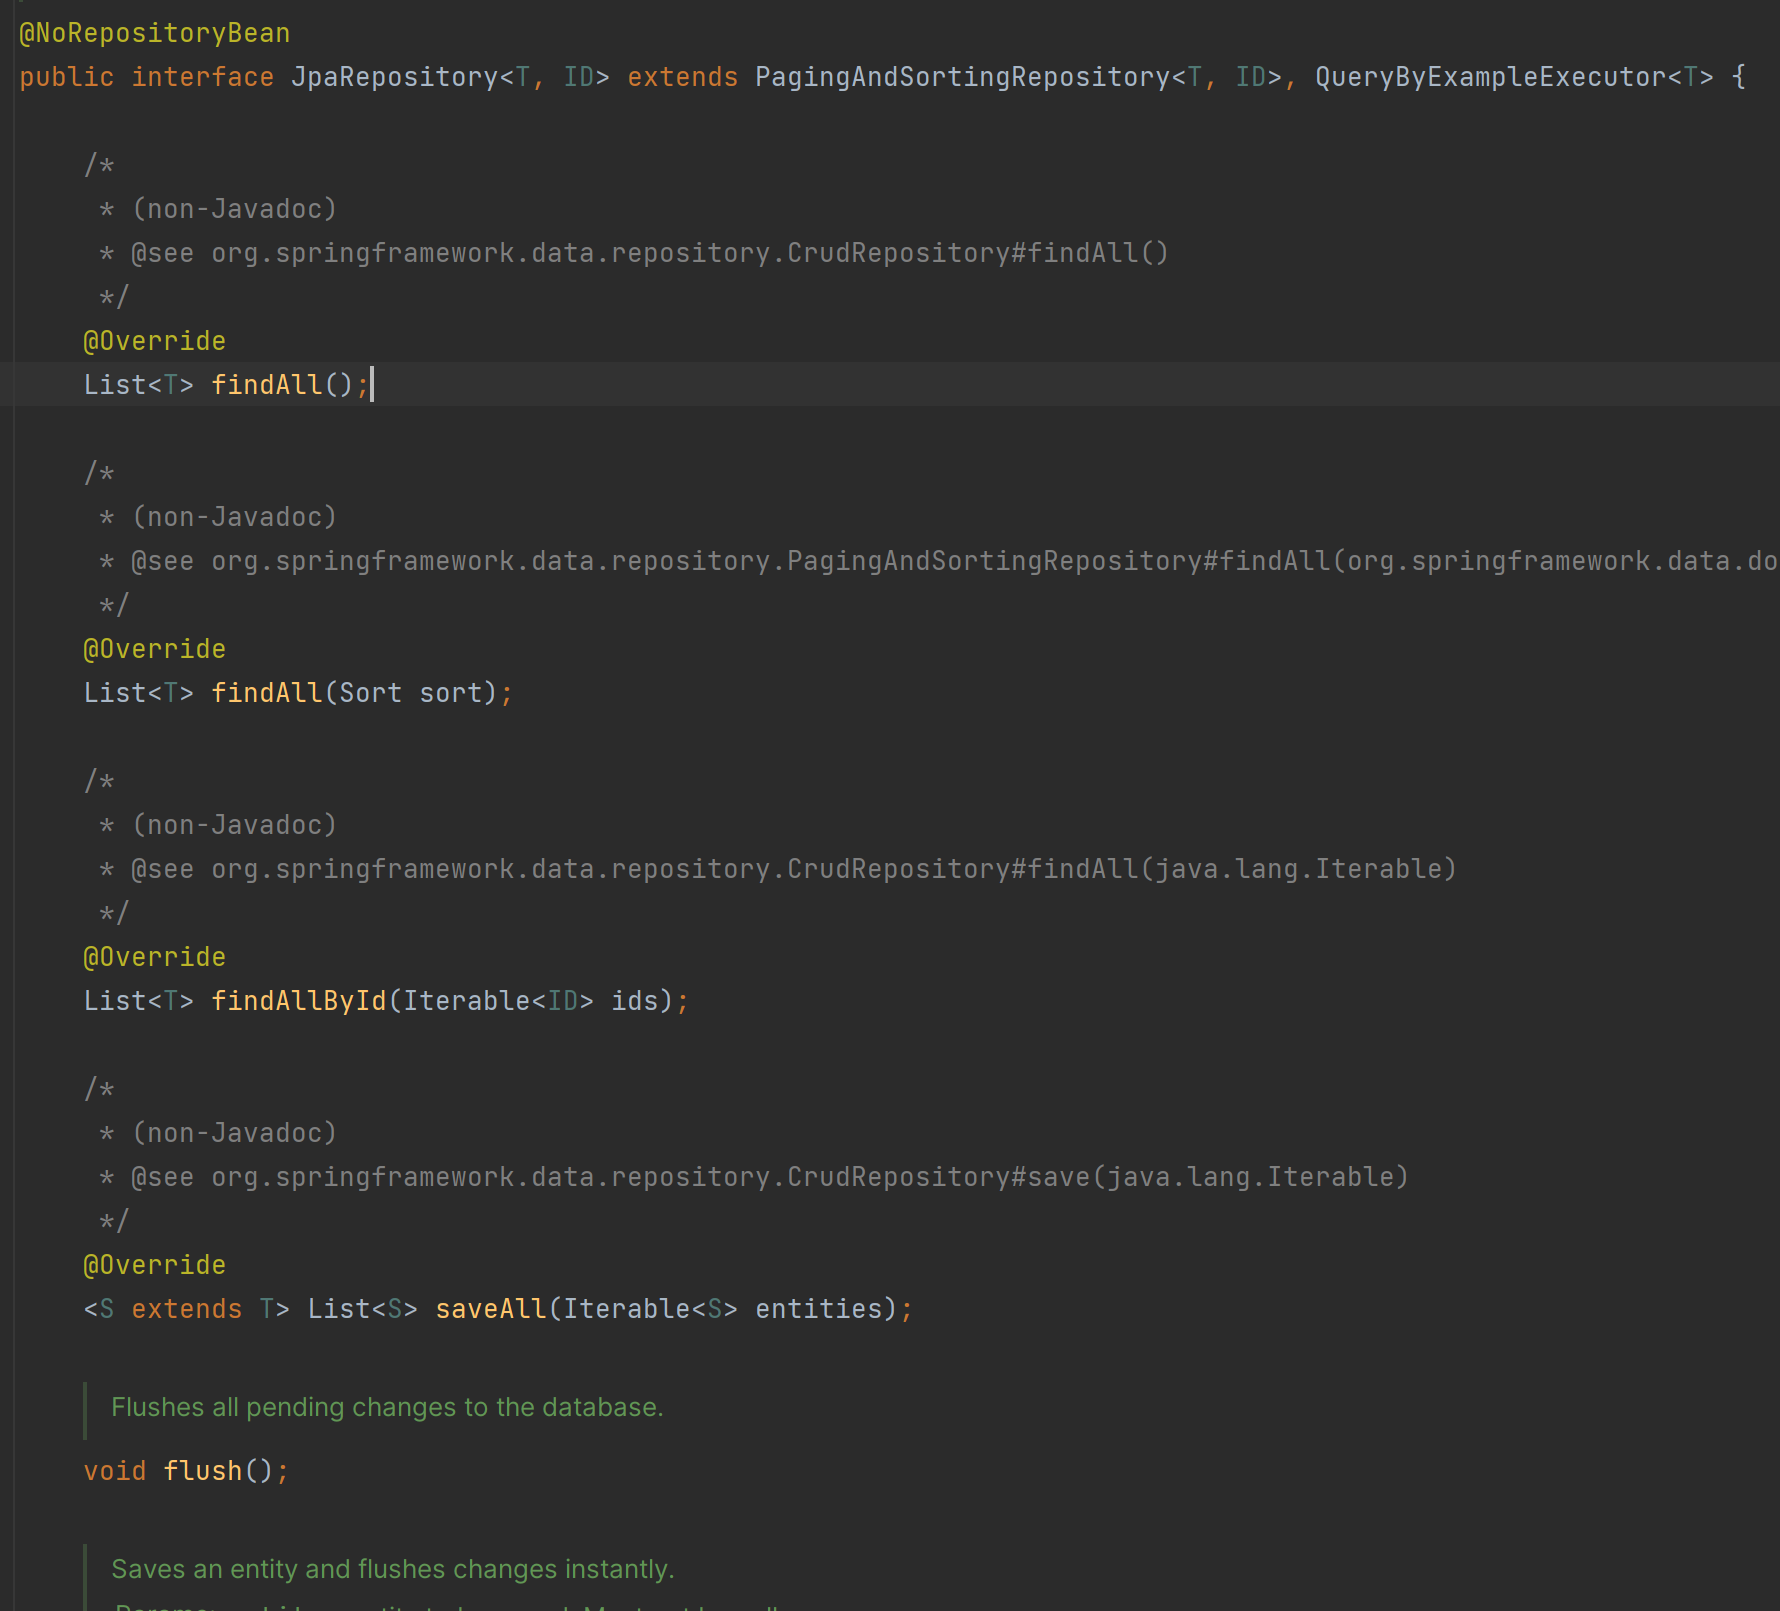1780x1611 pixels.
Task: Click rendered doc 'Flushes all pending changes to the database.'
Action: click(x=388, y=1407)
